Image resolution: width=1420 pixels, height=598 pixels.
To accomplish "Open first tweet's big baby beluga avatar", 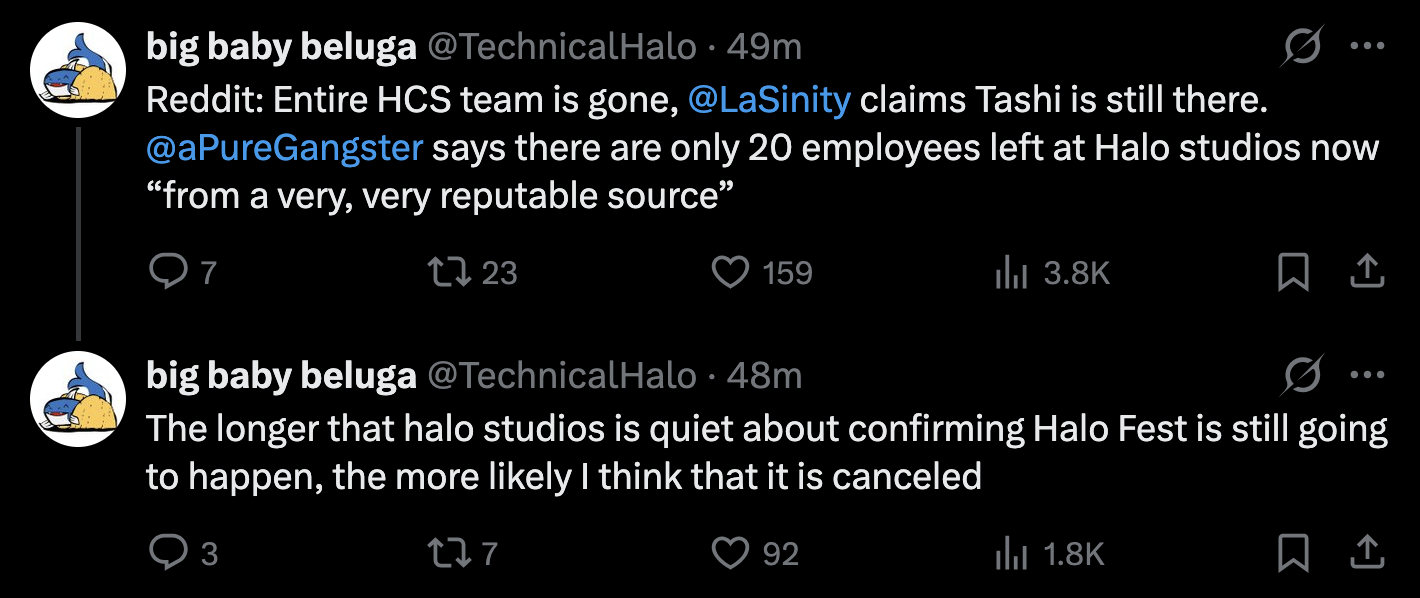I will point(78,70).
